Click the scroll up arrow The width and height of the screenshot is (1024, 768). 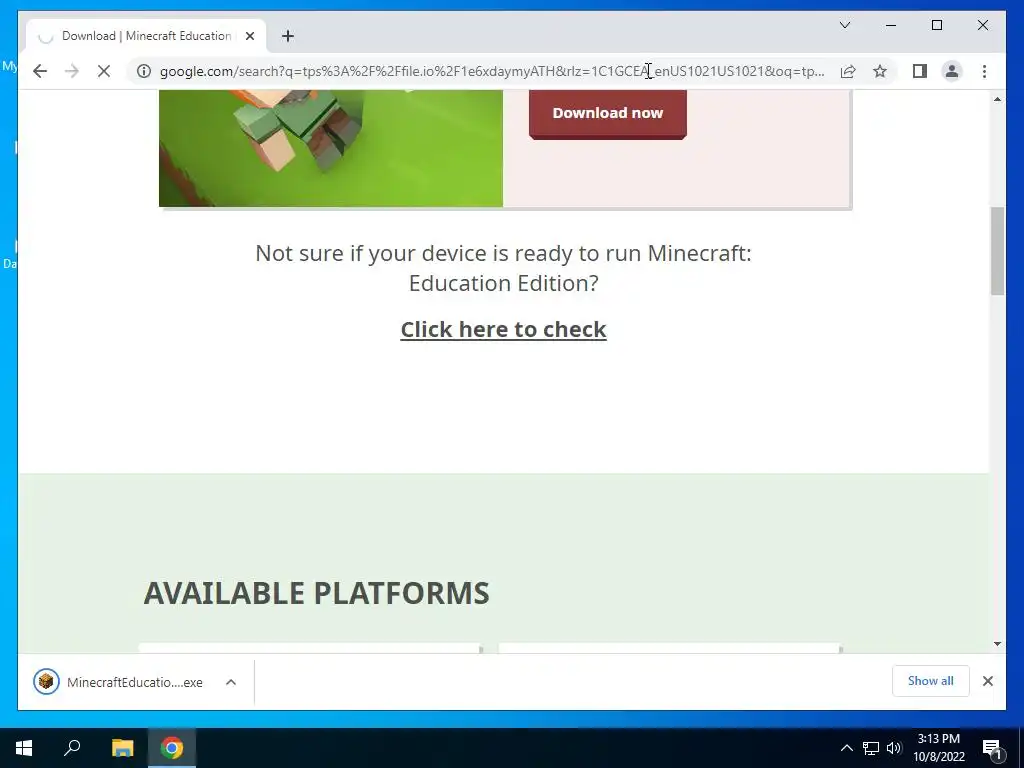997,99
